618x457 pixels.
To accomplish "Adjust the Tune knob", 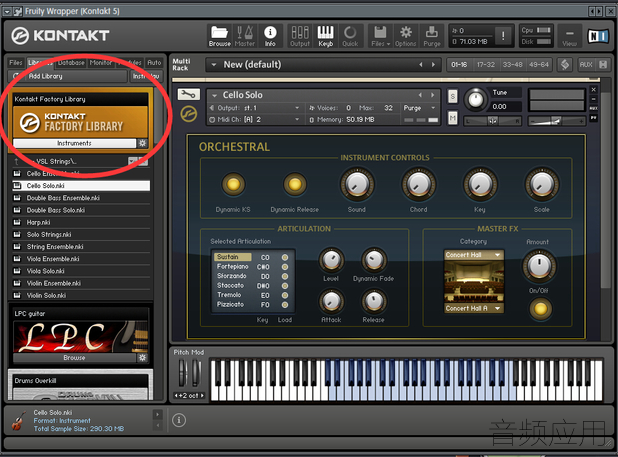I will point(475,100).
